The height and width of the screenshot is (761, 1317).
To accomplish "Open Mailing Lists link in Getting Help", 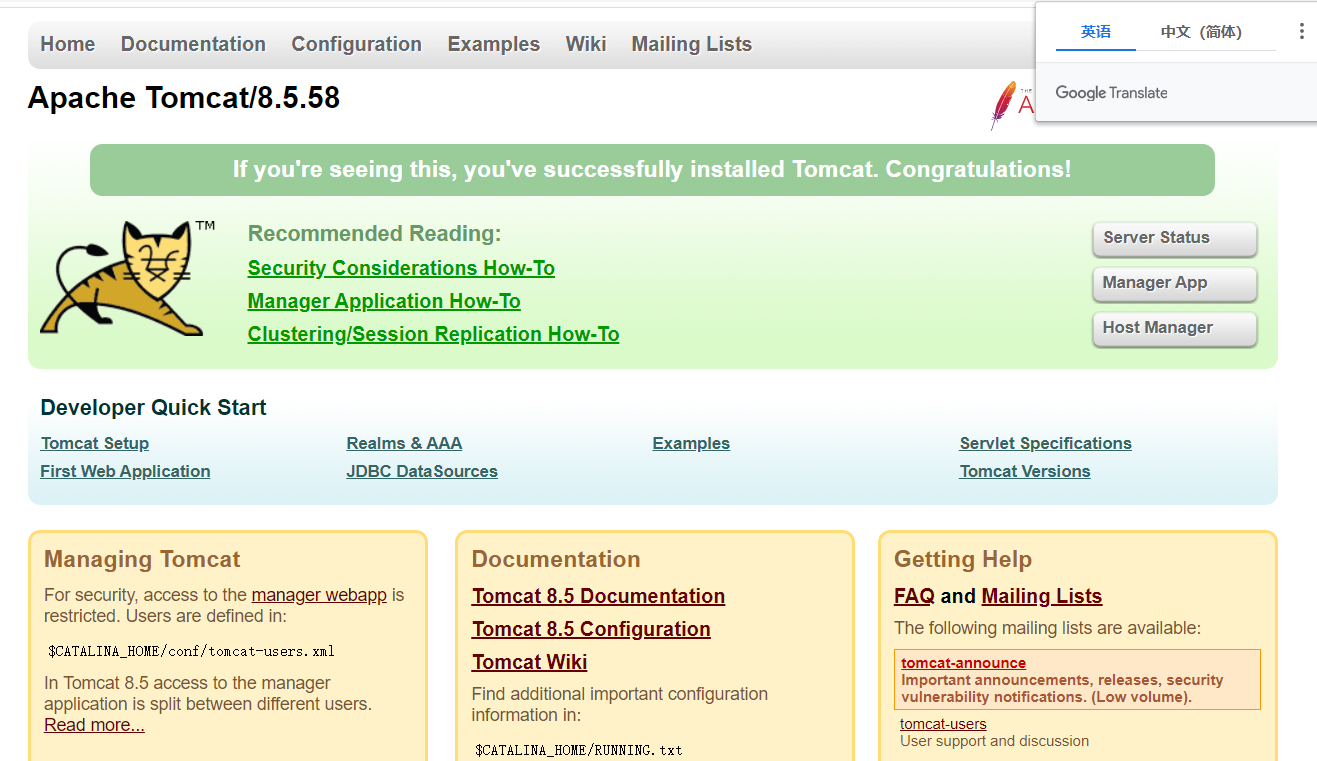I will click(1042, 596).
